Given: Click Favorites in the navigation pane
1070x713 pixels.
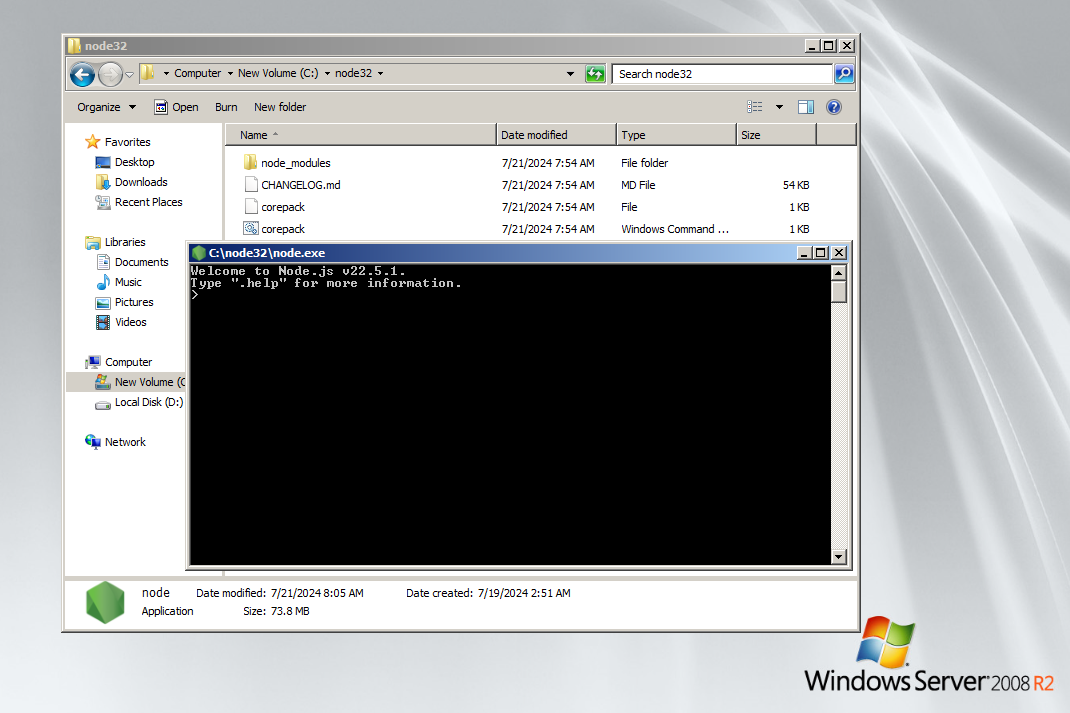Looking at the screenshot, I should pos(128,142).
